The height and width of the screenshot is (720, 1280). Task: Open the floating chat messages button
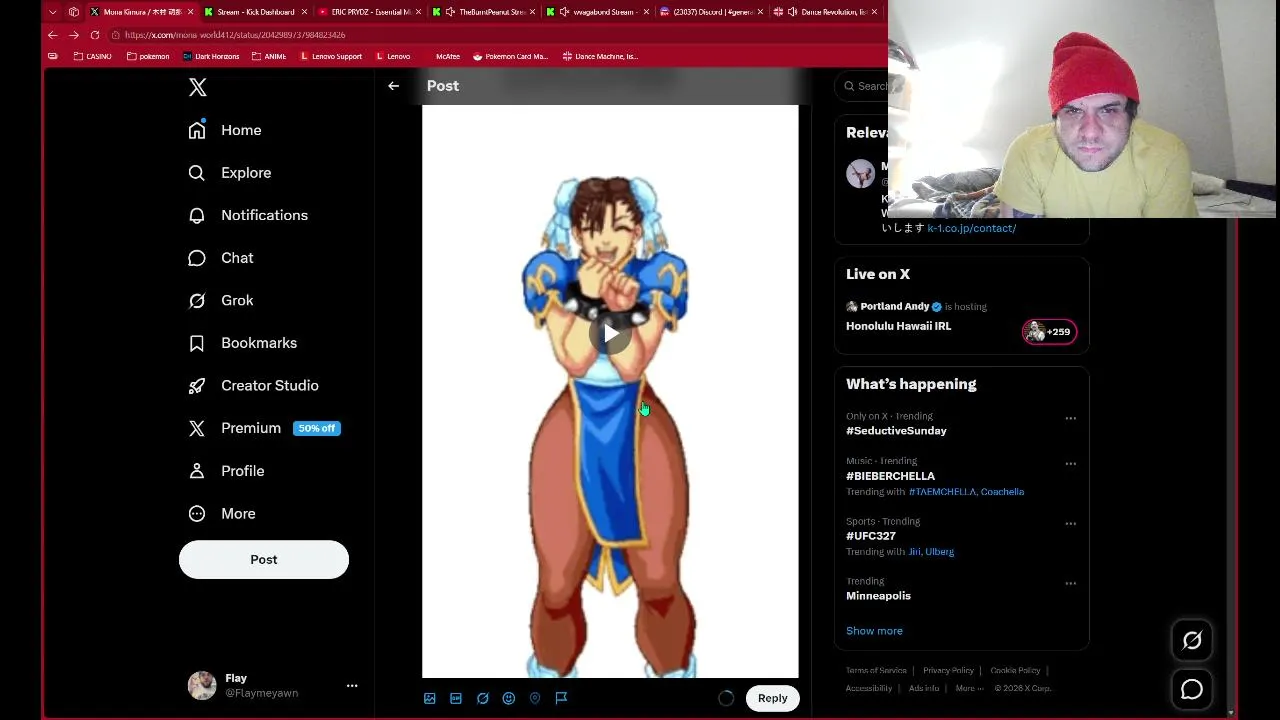tap(1192, 689)
